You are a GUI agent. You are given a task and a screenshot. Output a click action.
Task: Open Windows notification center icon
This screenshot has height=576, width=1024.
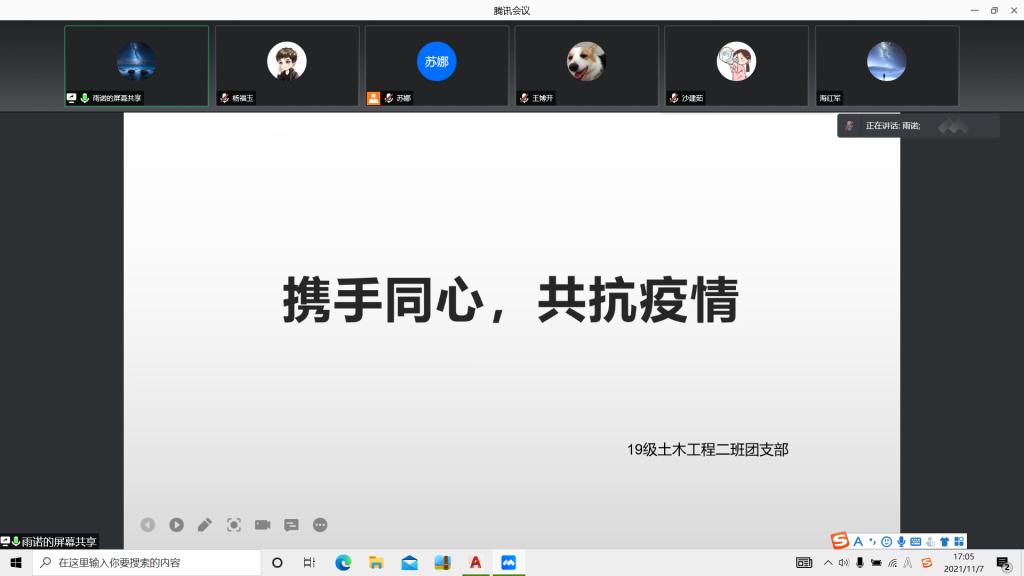coord(1003,563)
